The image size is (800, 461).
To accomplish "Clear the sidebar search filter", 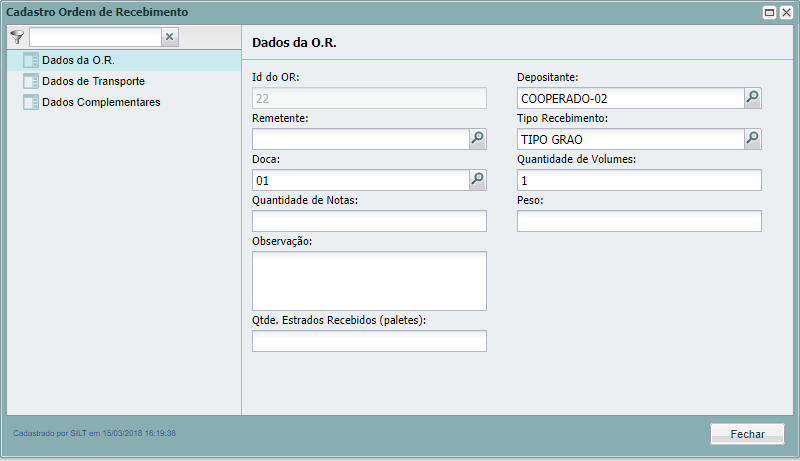I will [x=170, y=37].
